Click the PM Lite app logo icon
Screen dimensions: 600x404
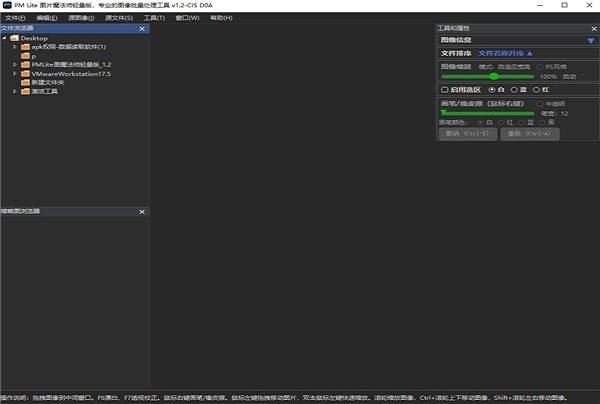(7, 5)
